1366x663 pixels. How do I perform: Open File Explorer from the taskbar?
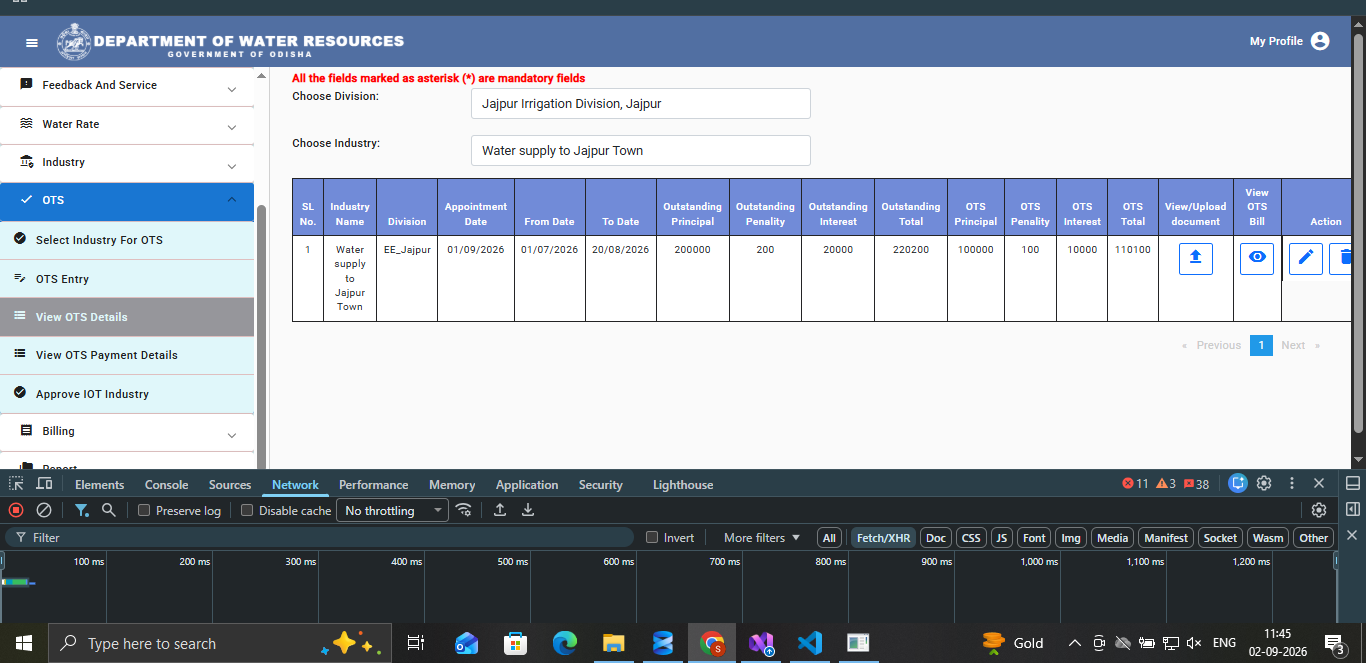tap(614, 643)
